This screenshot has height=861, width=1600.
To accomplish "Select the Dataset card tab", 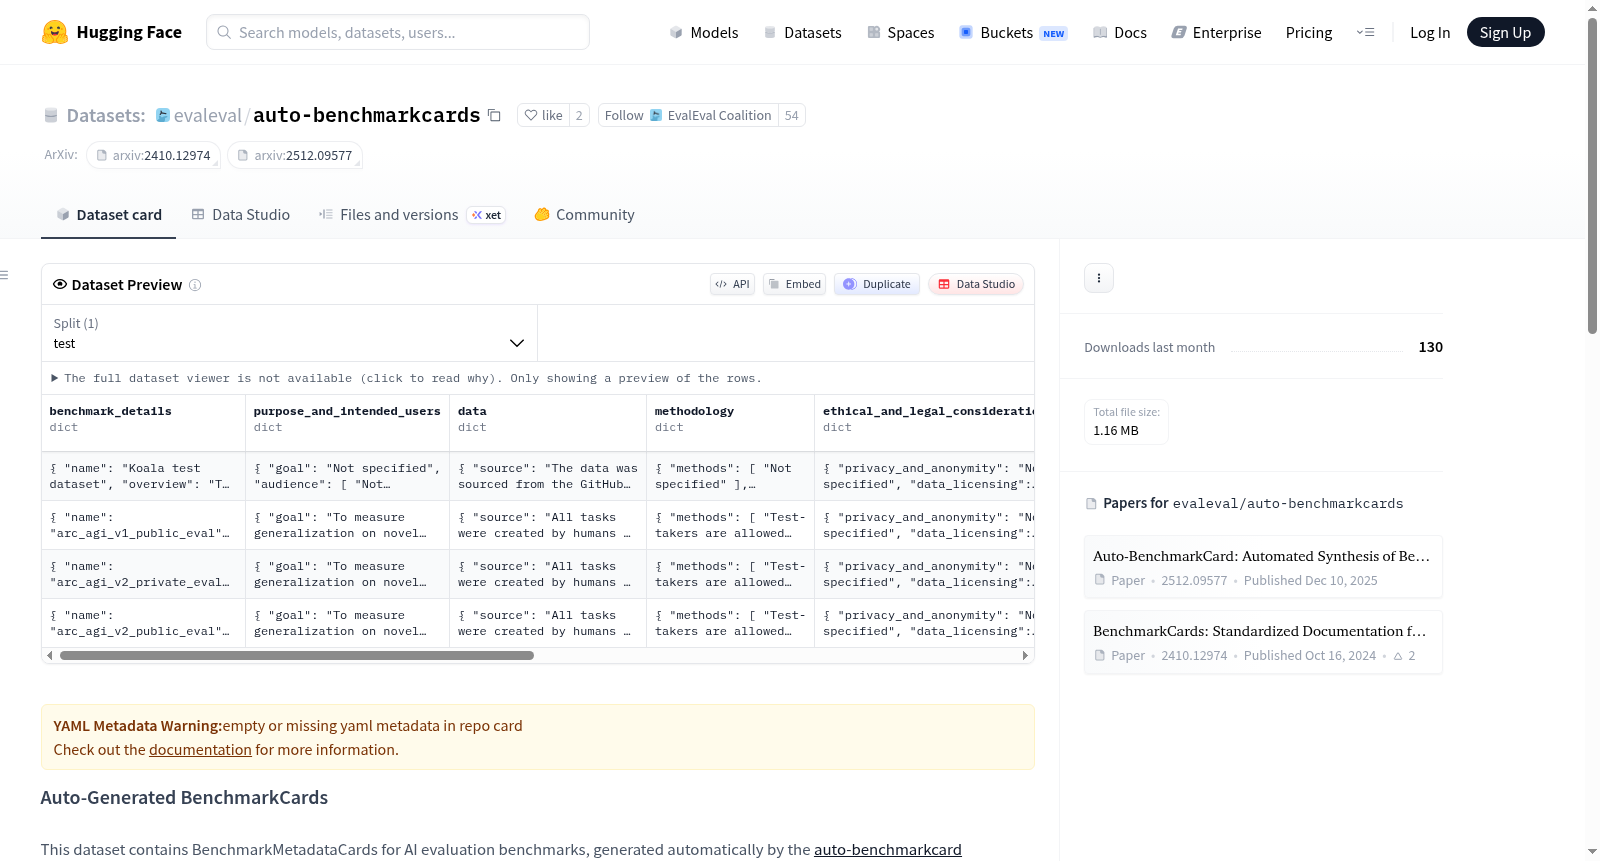I will click(108, 215).
